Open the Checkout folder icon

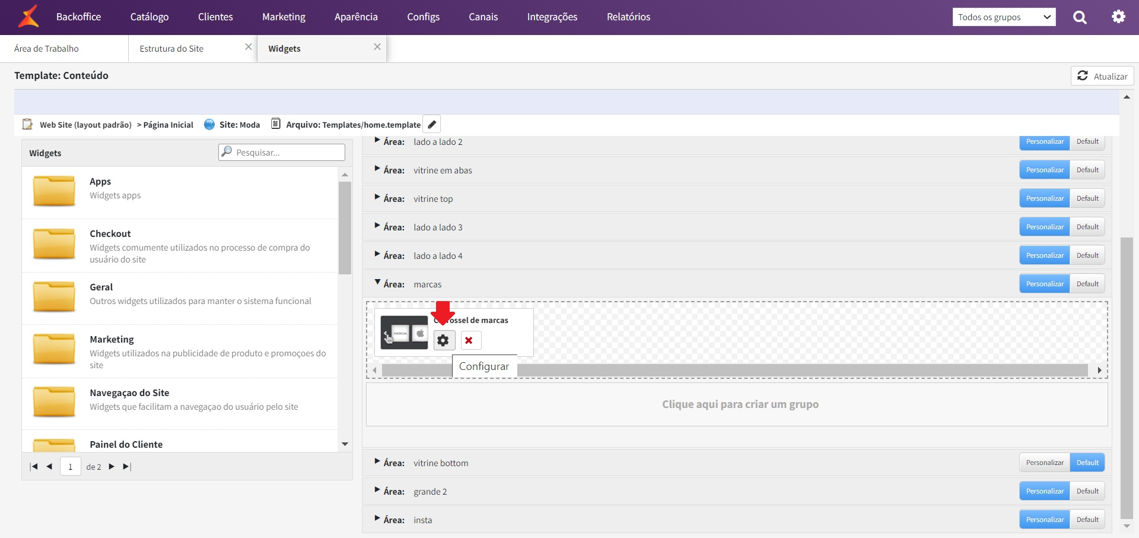click(54, 244)
